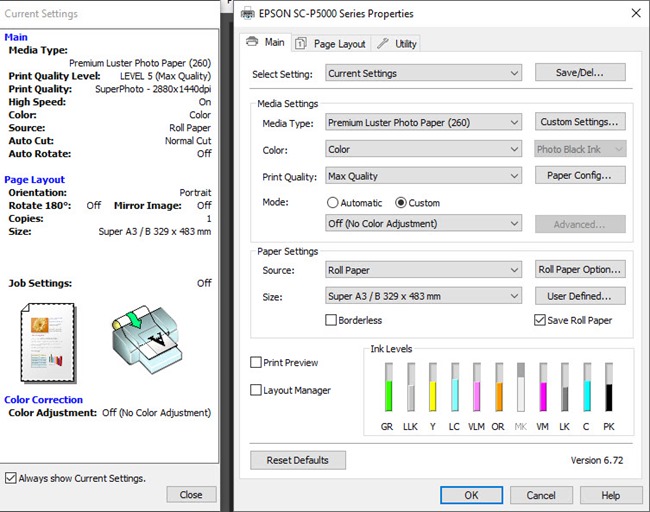Open the paper Source dropdown
Screen dimensions: 650x512
click(x=423, y=270)
